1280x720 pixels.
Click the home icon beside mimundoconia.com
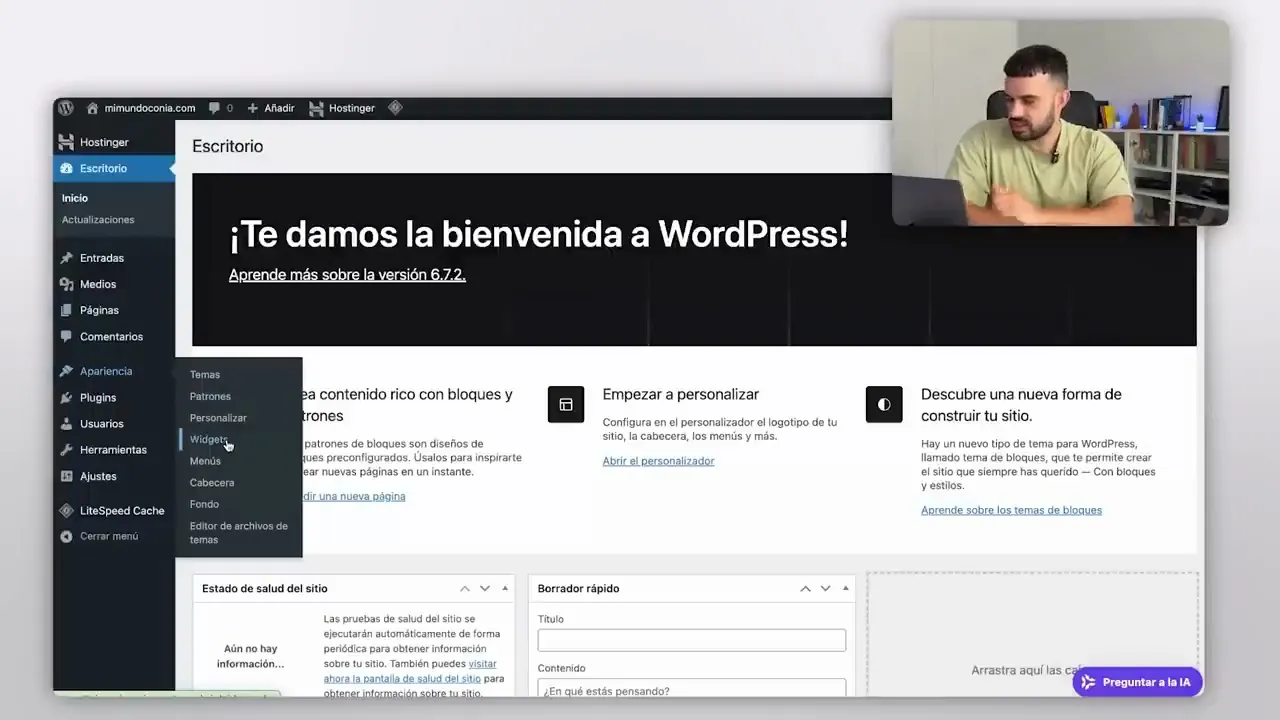(x=93, y=108)
